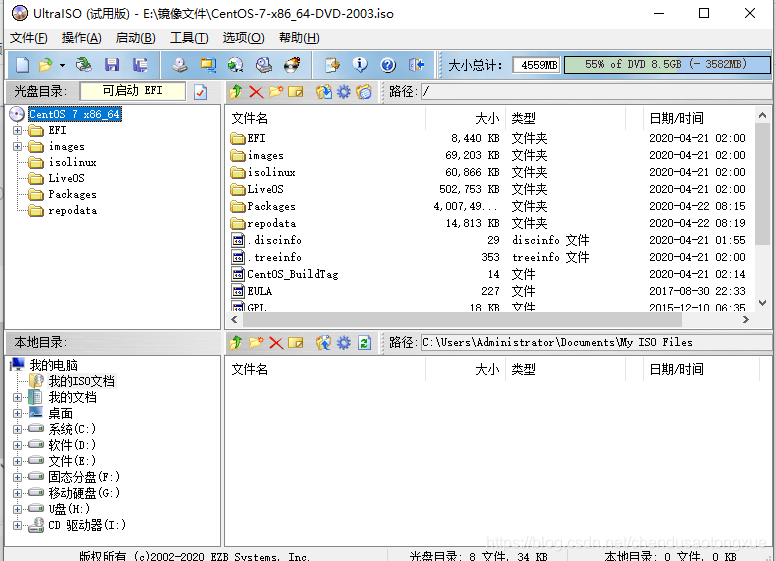Screen dimensions: 776x561
Task: Click the Compress ISO icon
Action: 208,65
